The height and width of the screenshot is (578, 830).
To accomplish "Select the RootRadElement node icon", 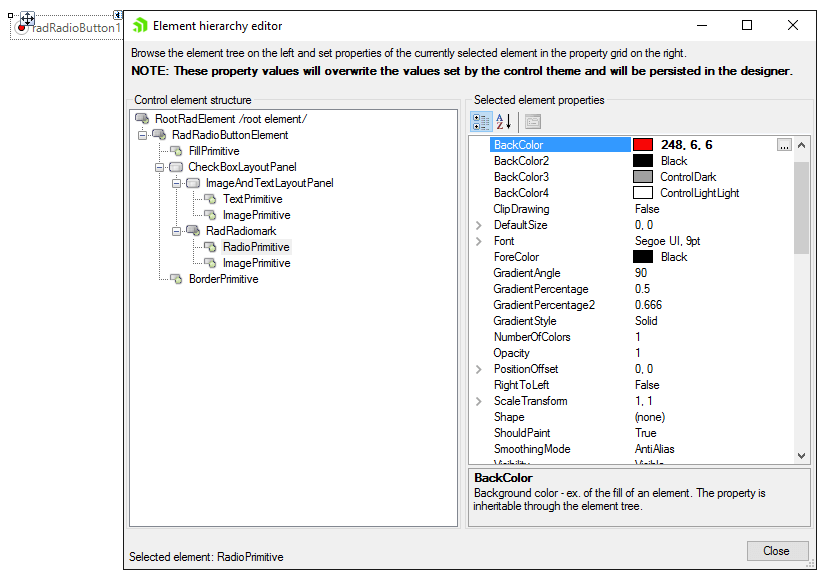I will (142, 118).
